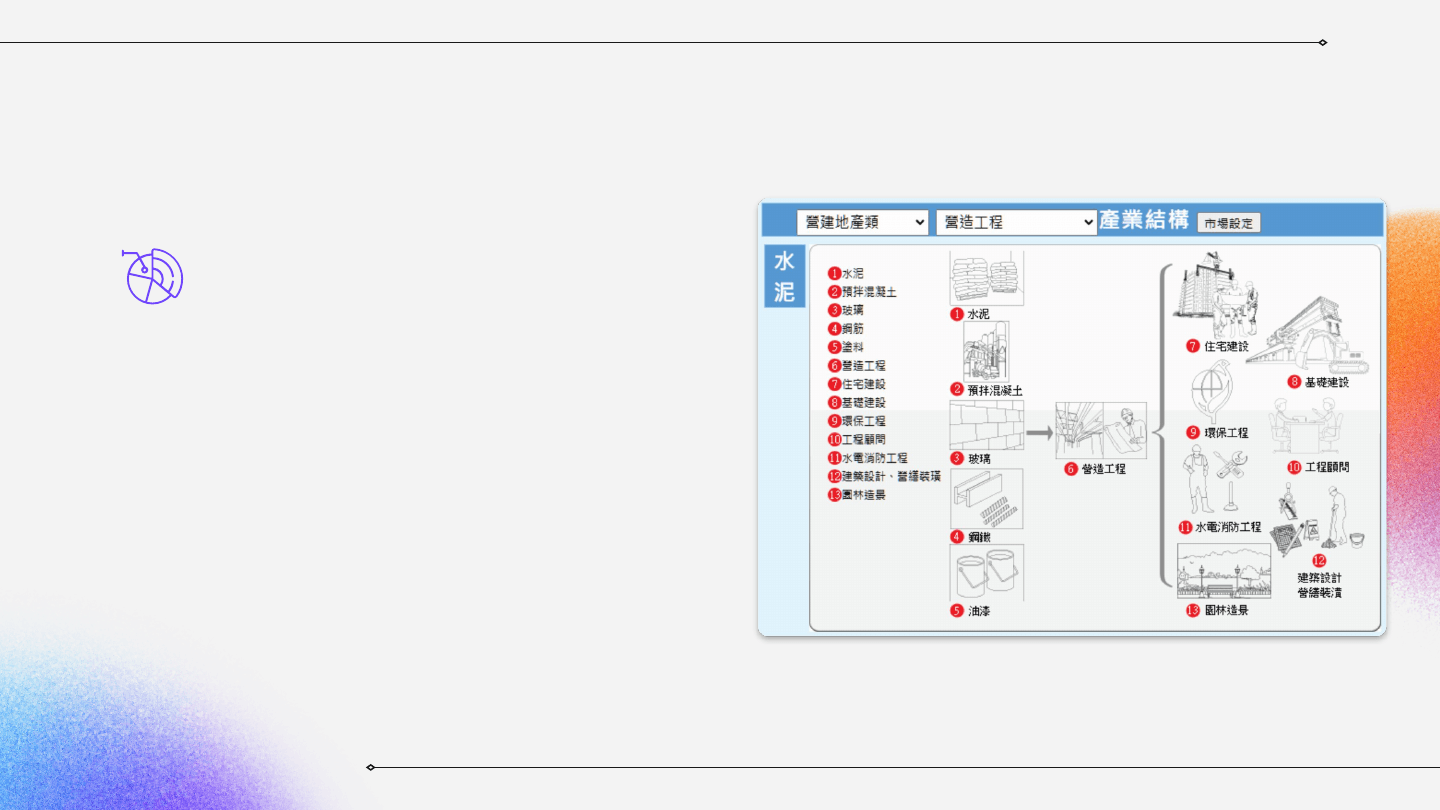Click the 鋼筋 item in the list

tap(852, 328)
